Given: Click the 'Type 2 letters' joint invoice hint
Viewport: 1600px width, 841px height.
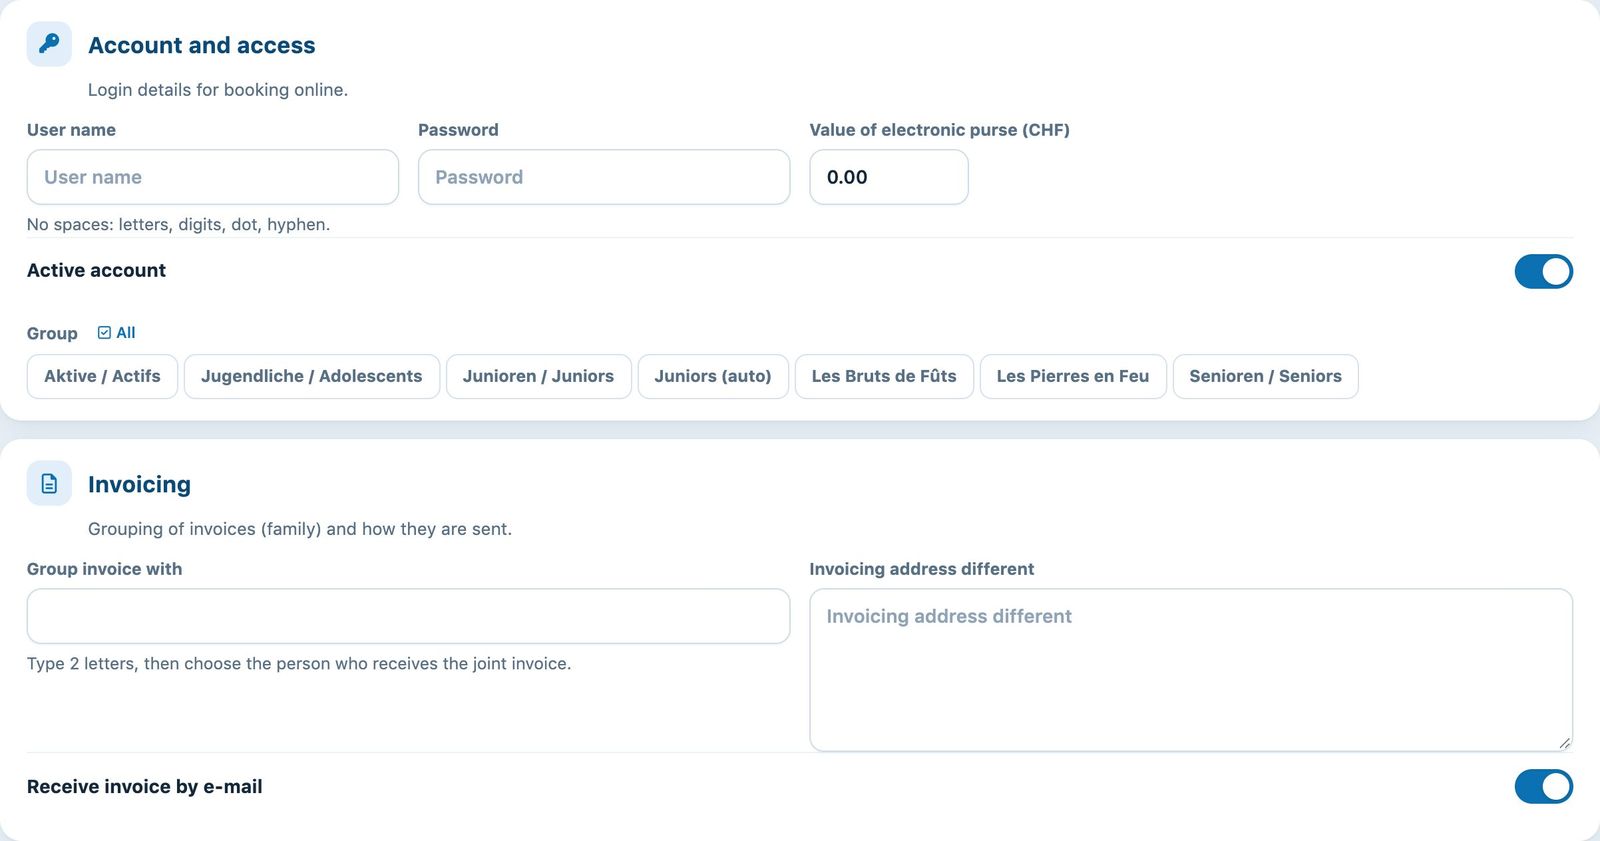Looking at the screenshot, I should coord(299,663).
